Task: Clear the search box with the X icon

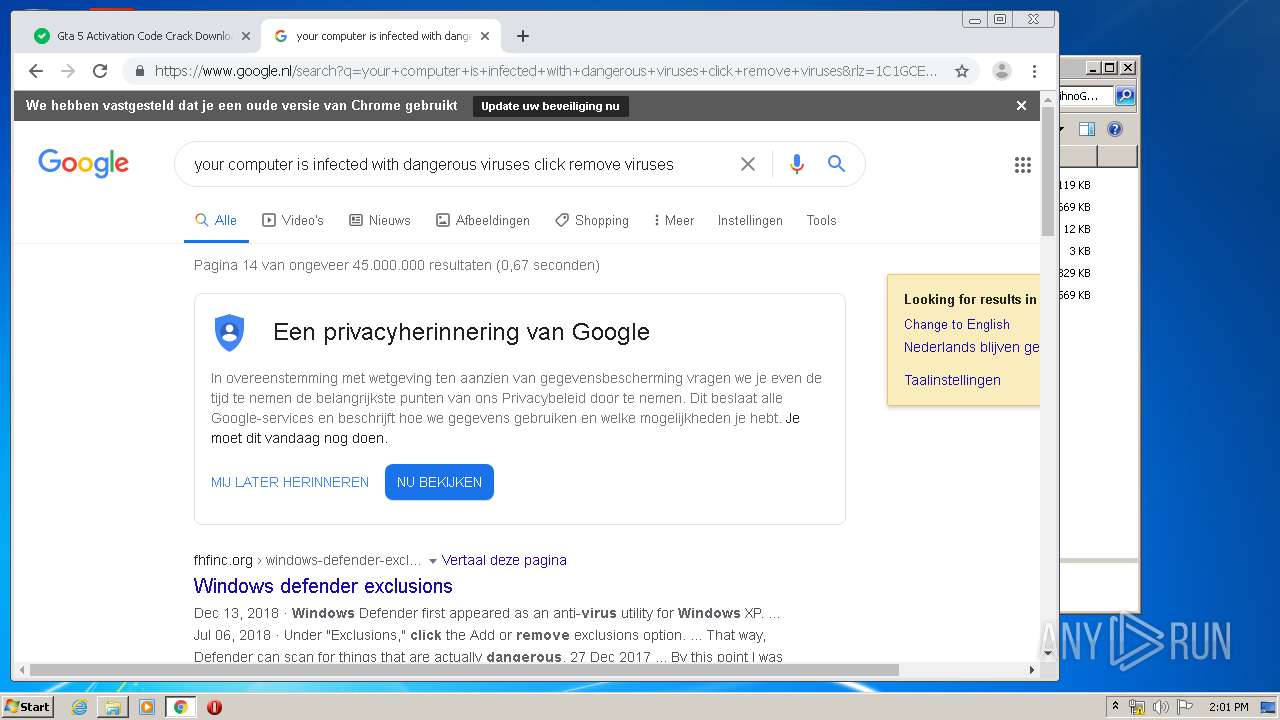Action: [x=748, y=164]
